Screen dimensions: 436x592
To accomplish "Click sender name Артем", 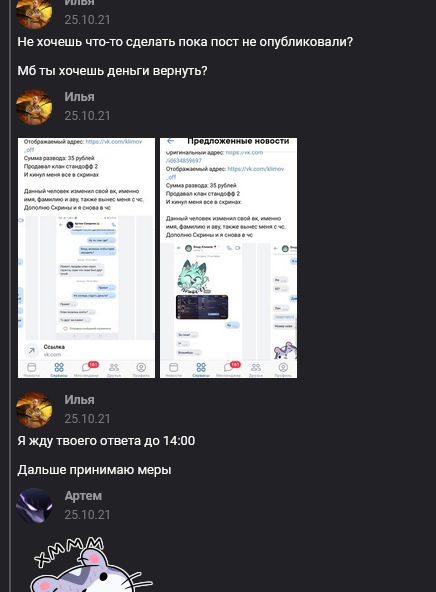I will click(83, 496).
